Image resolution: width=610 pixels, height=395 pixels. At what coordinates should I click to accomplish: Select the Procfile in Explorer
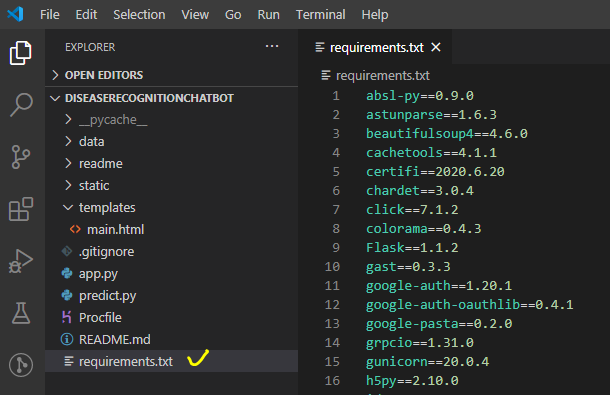pos(100,318)
